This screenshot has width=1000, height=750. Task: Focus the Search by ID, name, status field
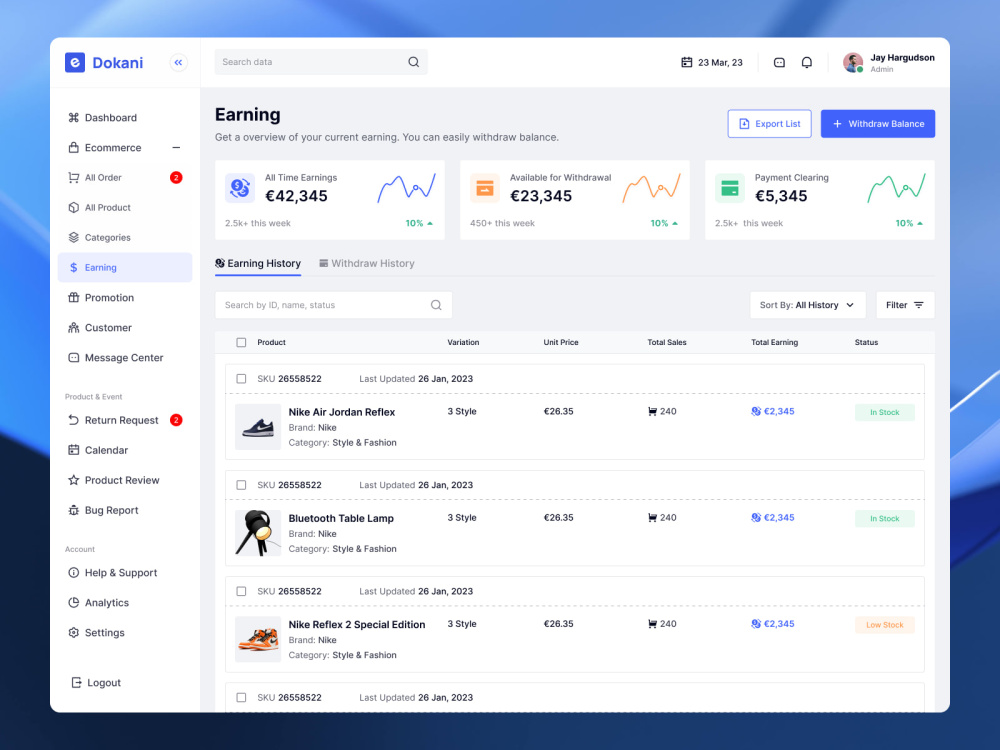[x=334, y=305]
